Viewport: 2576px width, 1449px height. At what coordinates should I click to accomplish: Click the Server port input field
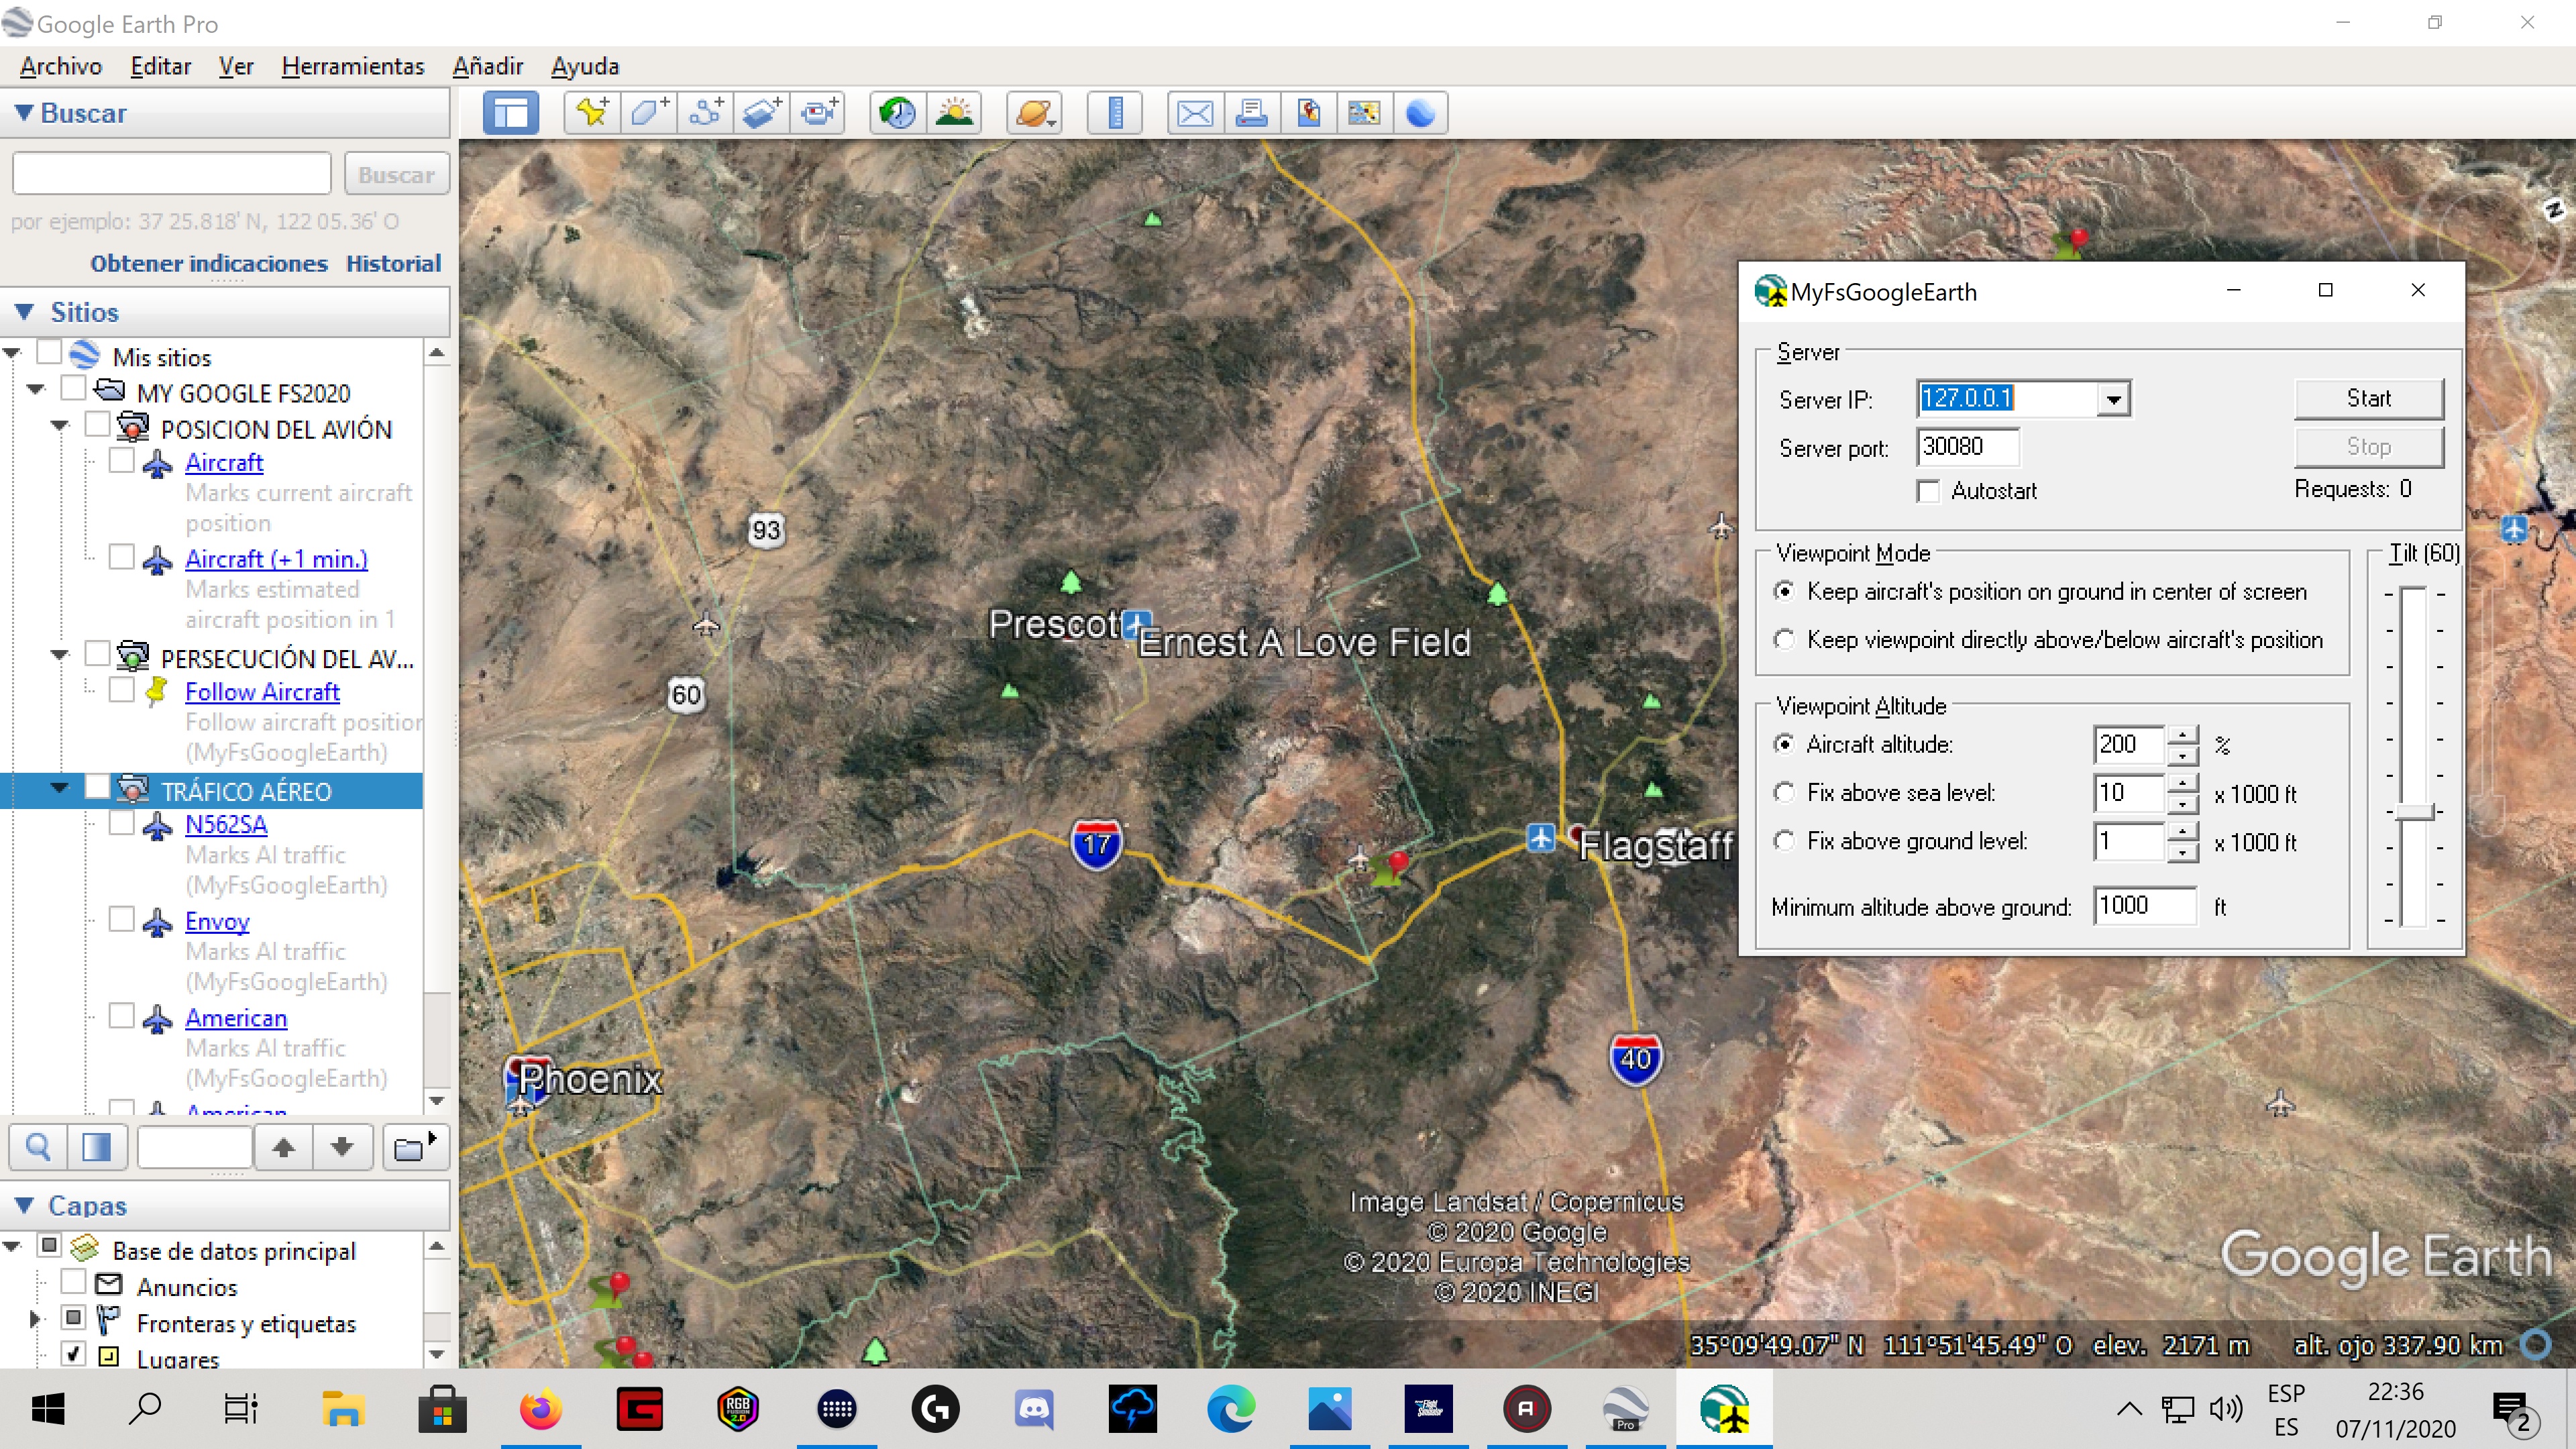[x=1967, y=447]
